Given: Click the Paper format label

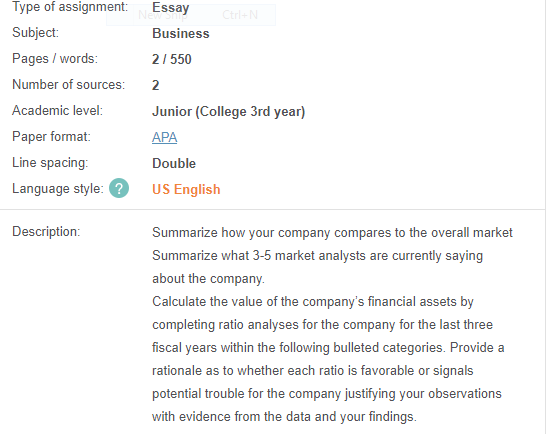Looking at the screenshot, I should [x=52, y=137].
